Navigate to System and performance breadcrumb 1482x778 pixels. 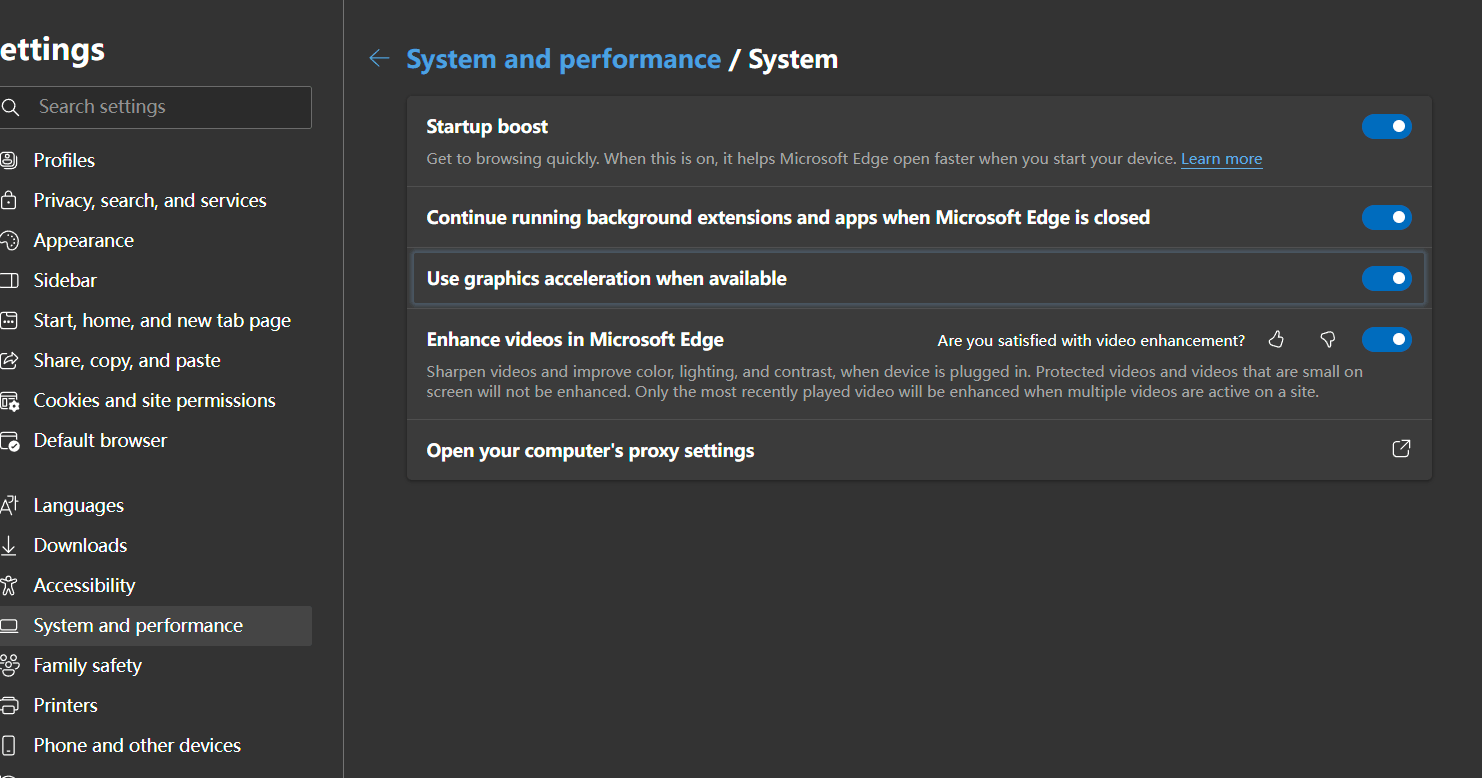point(563,59)
